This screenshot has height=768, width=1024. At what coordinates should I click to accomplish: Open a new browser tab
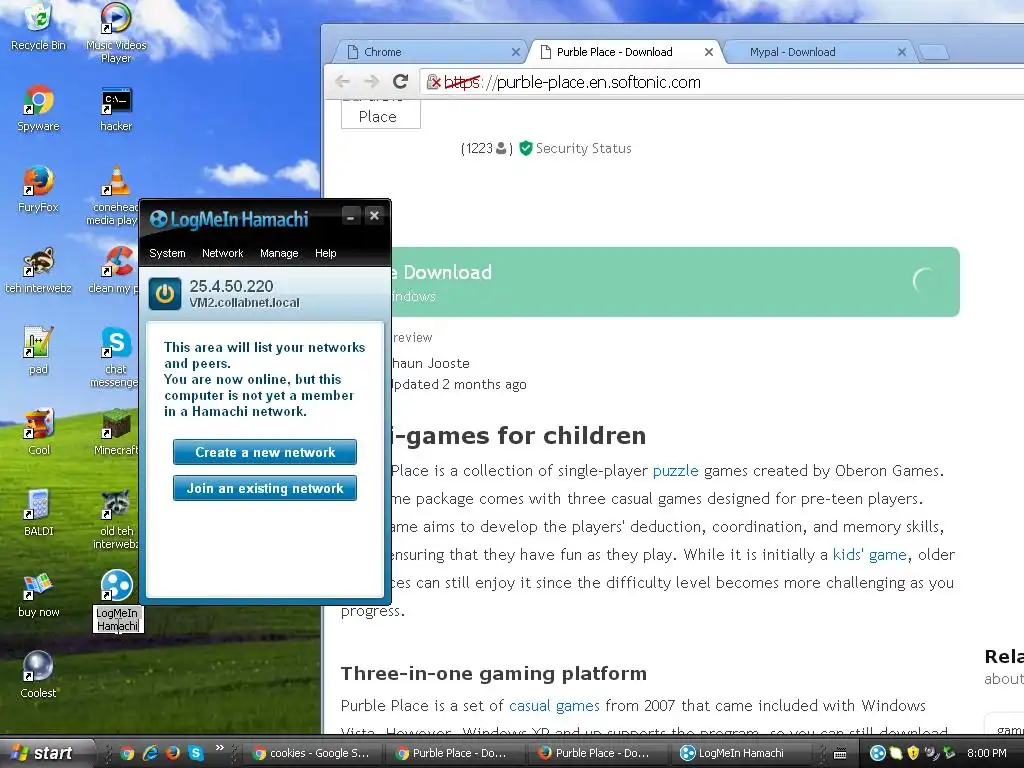[934, 52]
